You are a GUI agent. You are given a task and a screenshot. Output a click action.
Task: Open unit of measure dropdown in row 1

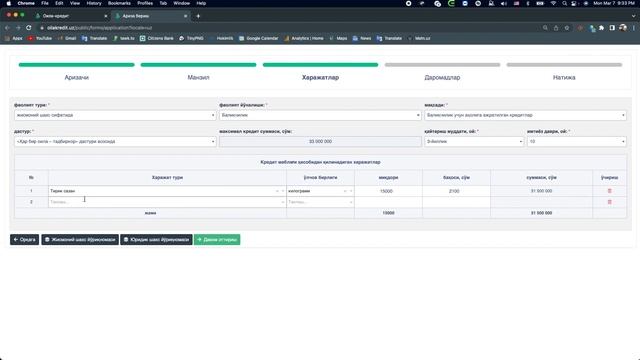point(320,191)
